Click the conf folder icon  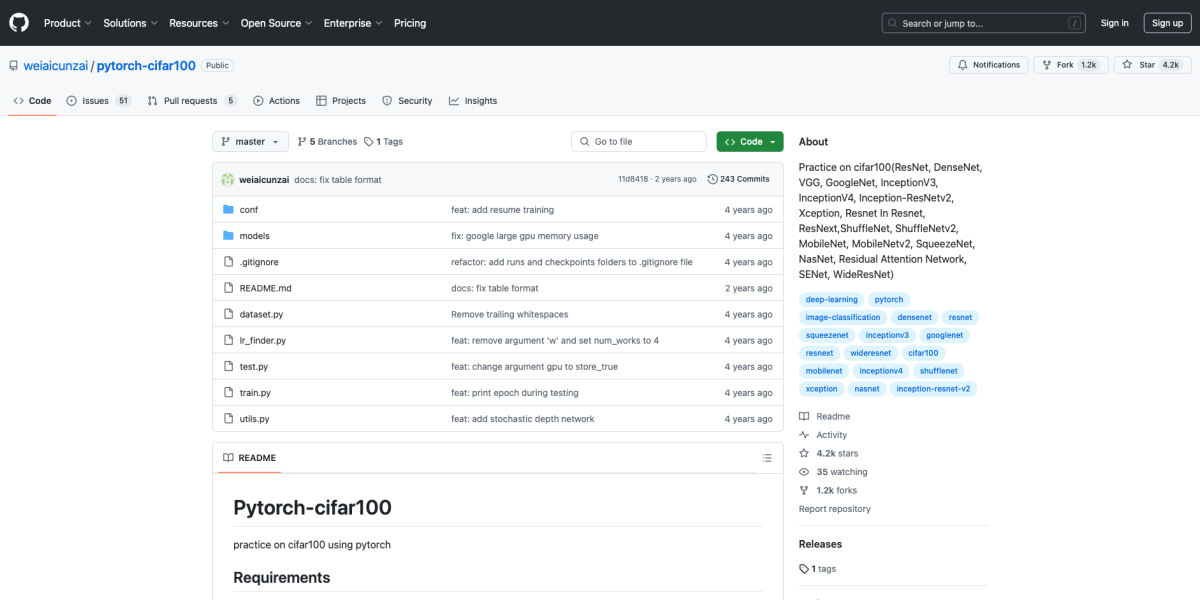(228, 210)
